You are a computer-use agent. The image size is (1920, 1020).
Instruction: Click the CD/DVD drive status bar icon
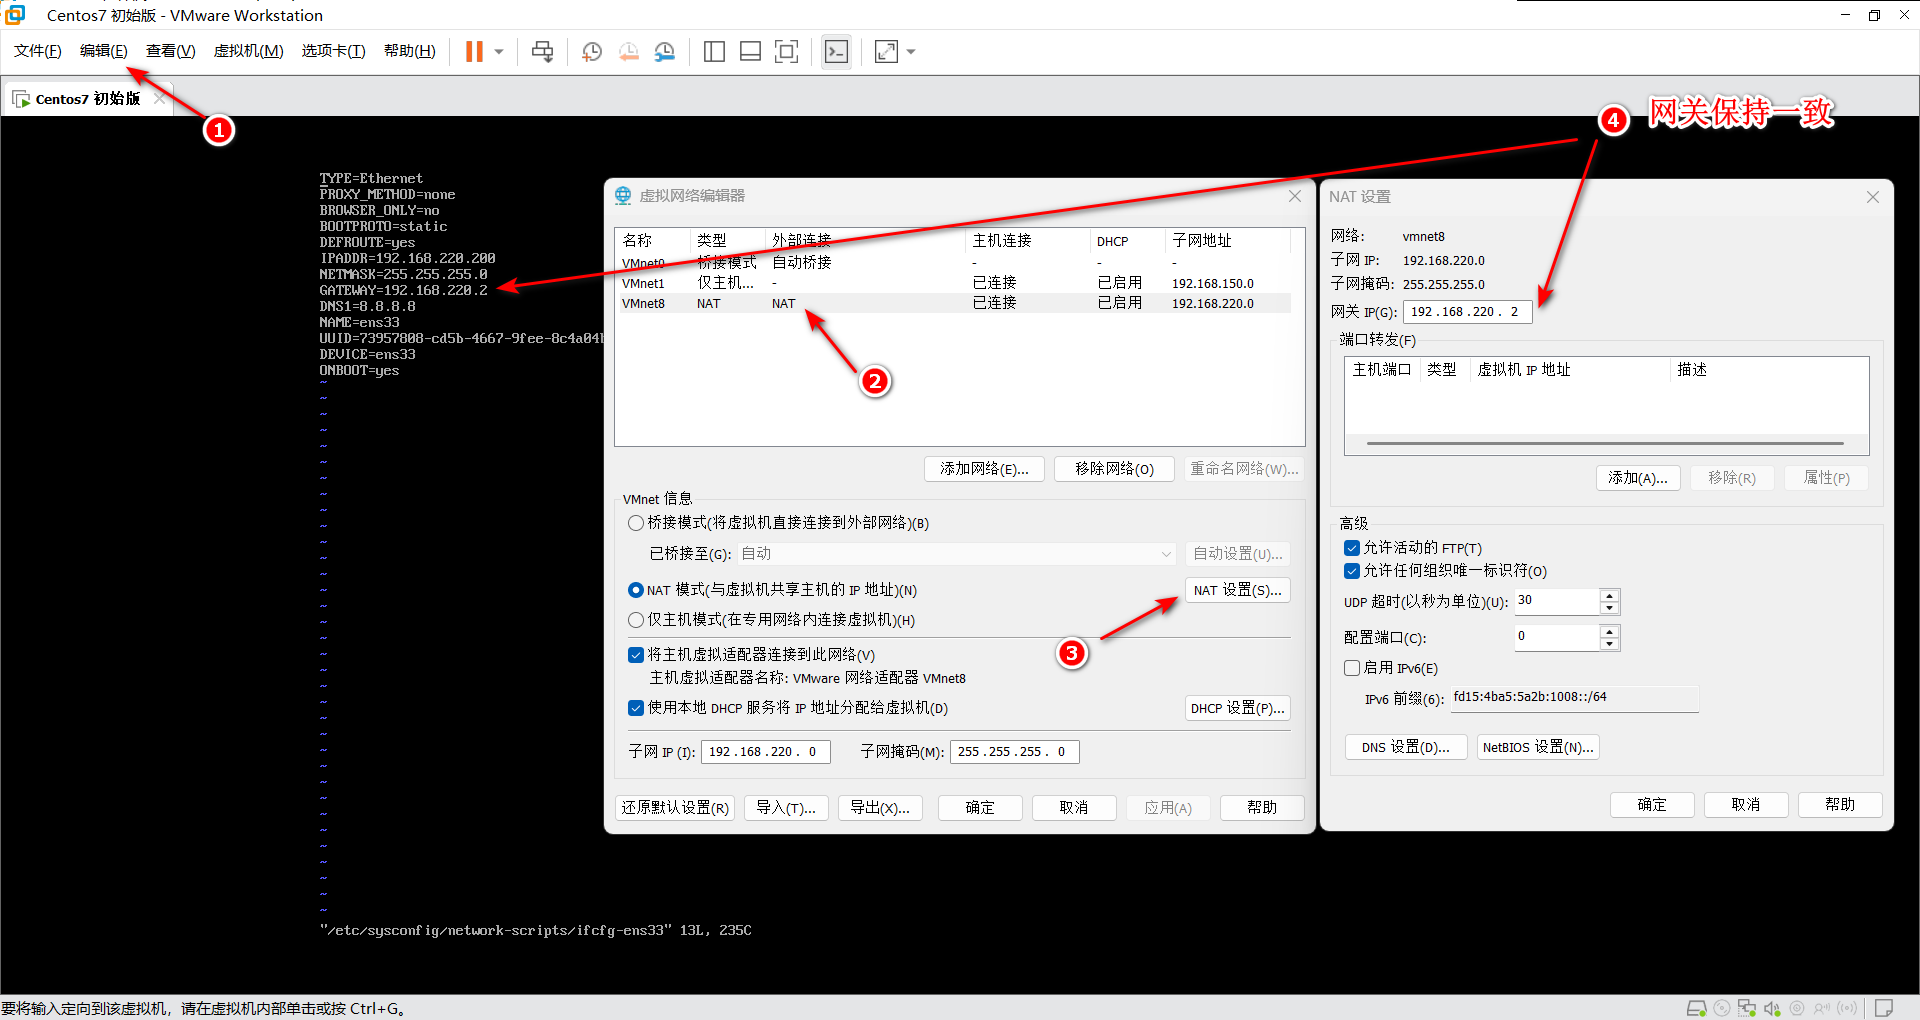(x=1721, y=1008)
